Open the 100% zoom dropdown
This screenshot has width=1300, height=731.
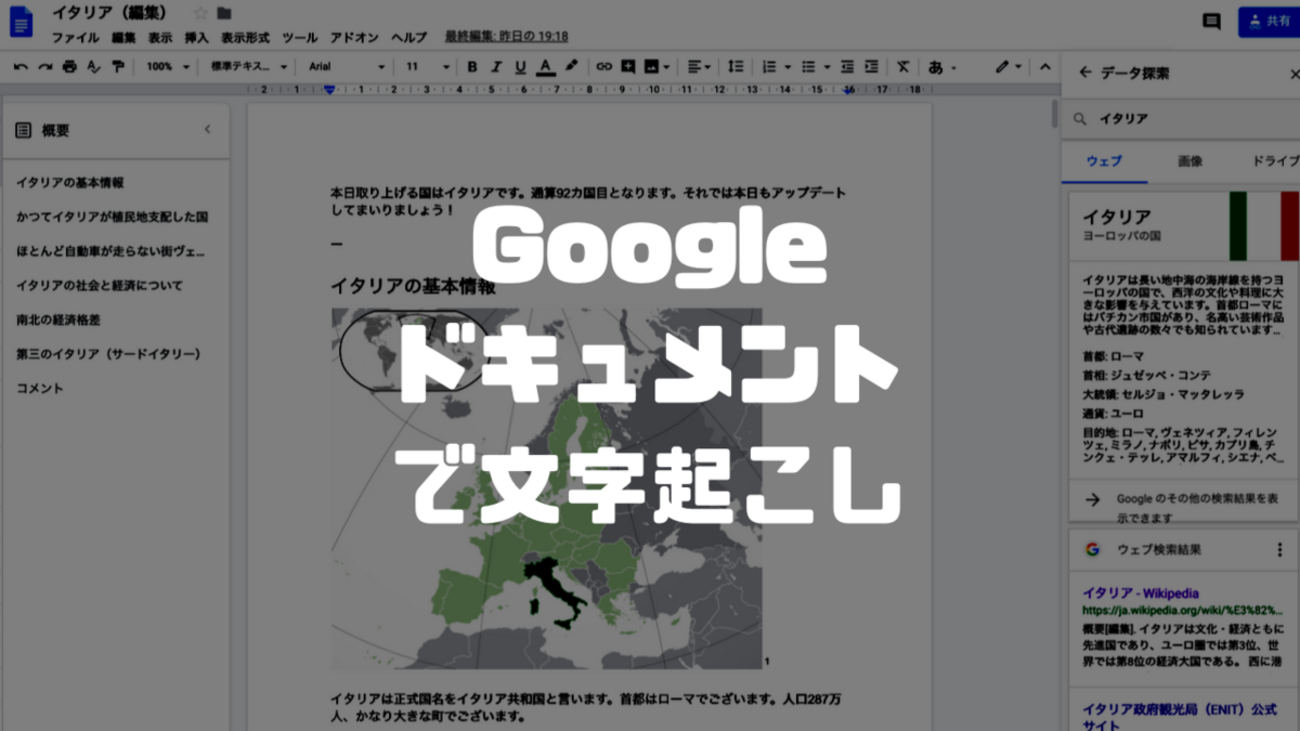coord(167,67)
